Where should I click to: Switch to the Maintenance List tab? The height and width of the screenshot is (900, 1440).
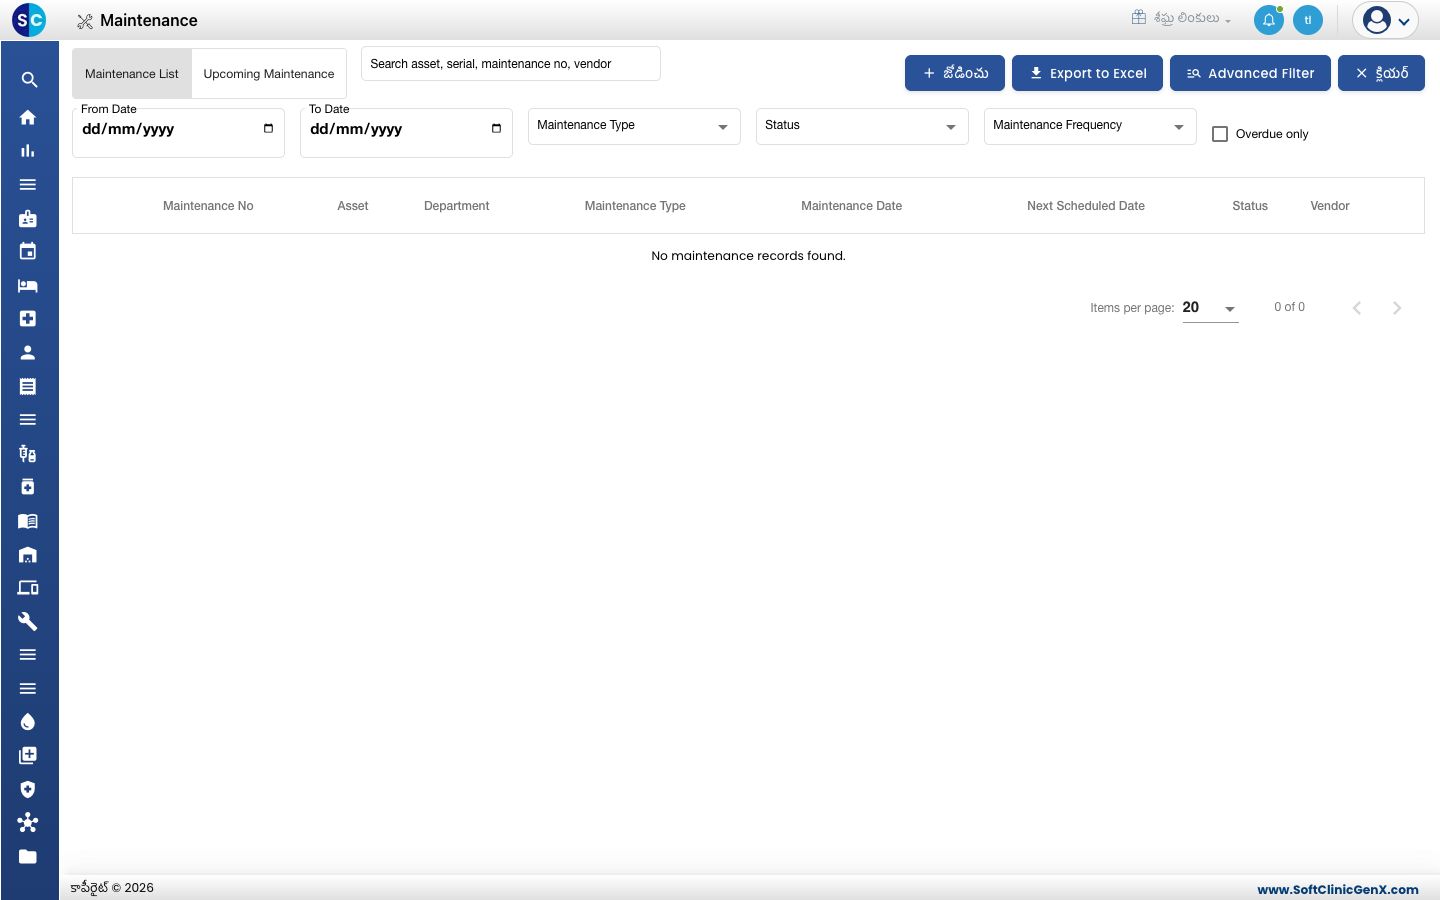point(132,74)
